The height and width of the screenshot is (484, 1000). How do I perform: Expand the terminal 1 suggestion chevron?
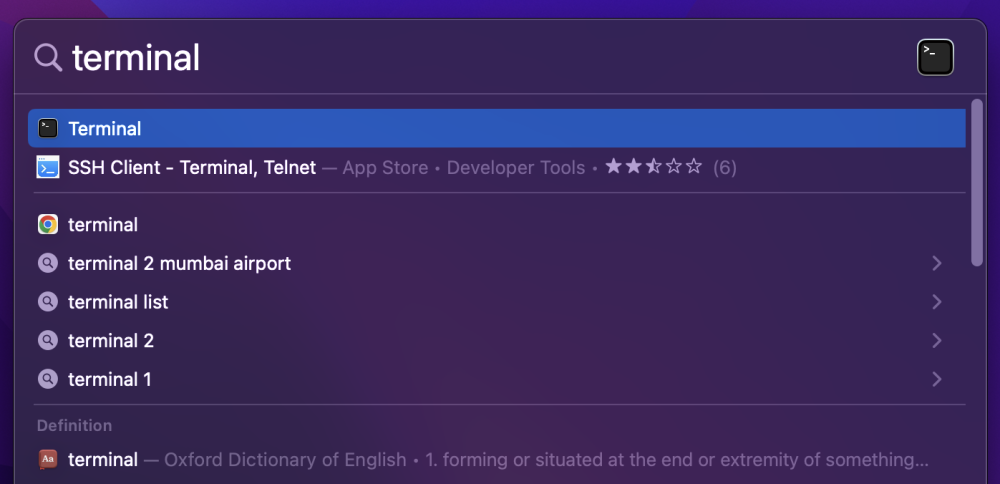tap(937, 380)
